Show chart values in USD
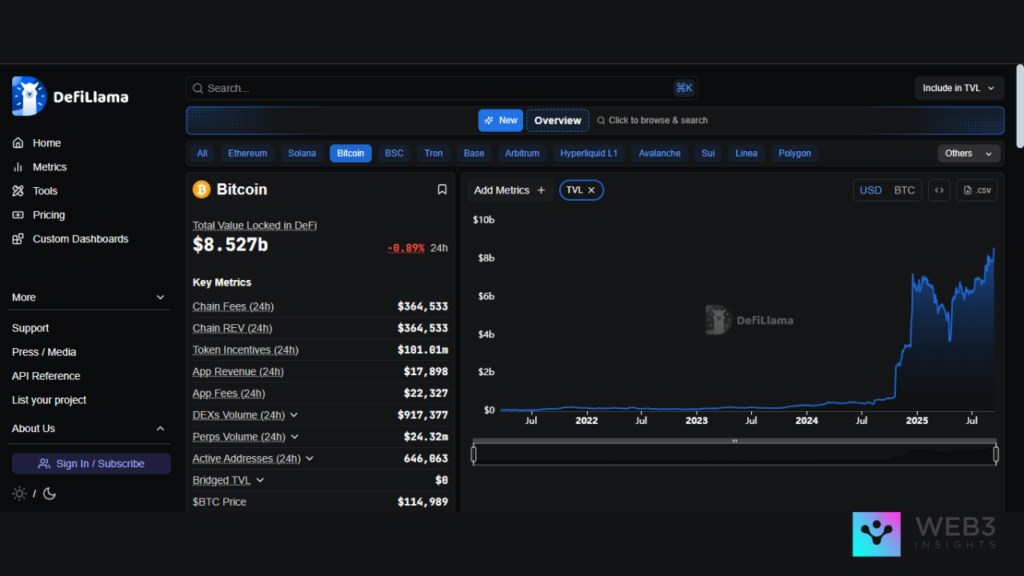 pyautogui.click(x=870, y=190)
